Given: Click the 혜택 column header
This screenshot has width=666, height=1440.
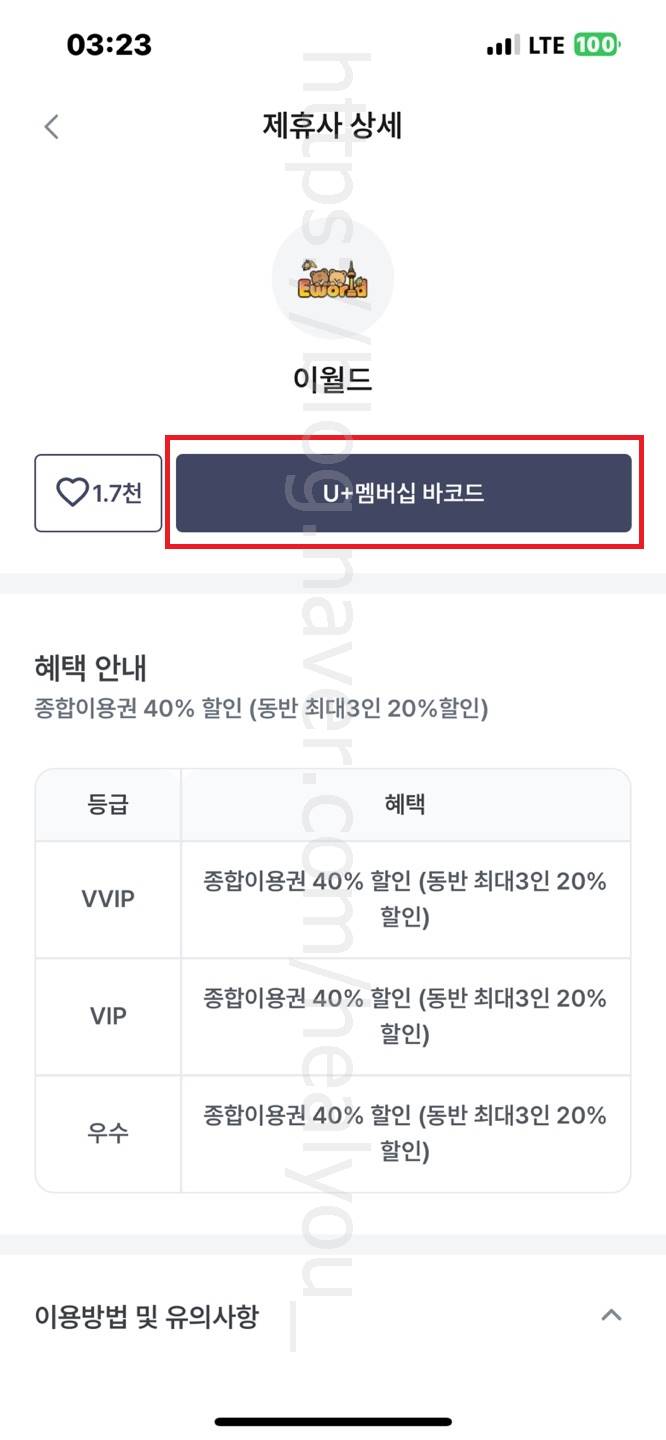Looking at the screenshot, I should click(x=405, y=804).
